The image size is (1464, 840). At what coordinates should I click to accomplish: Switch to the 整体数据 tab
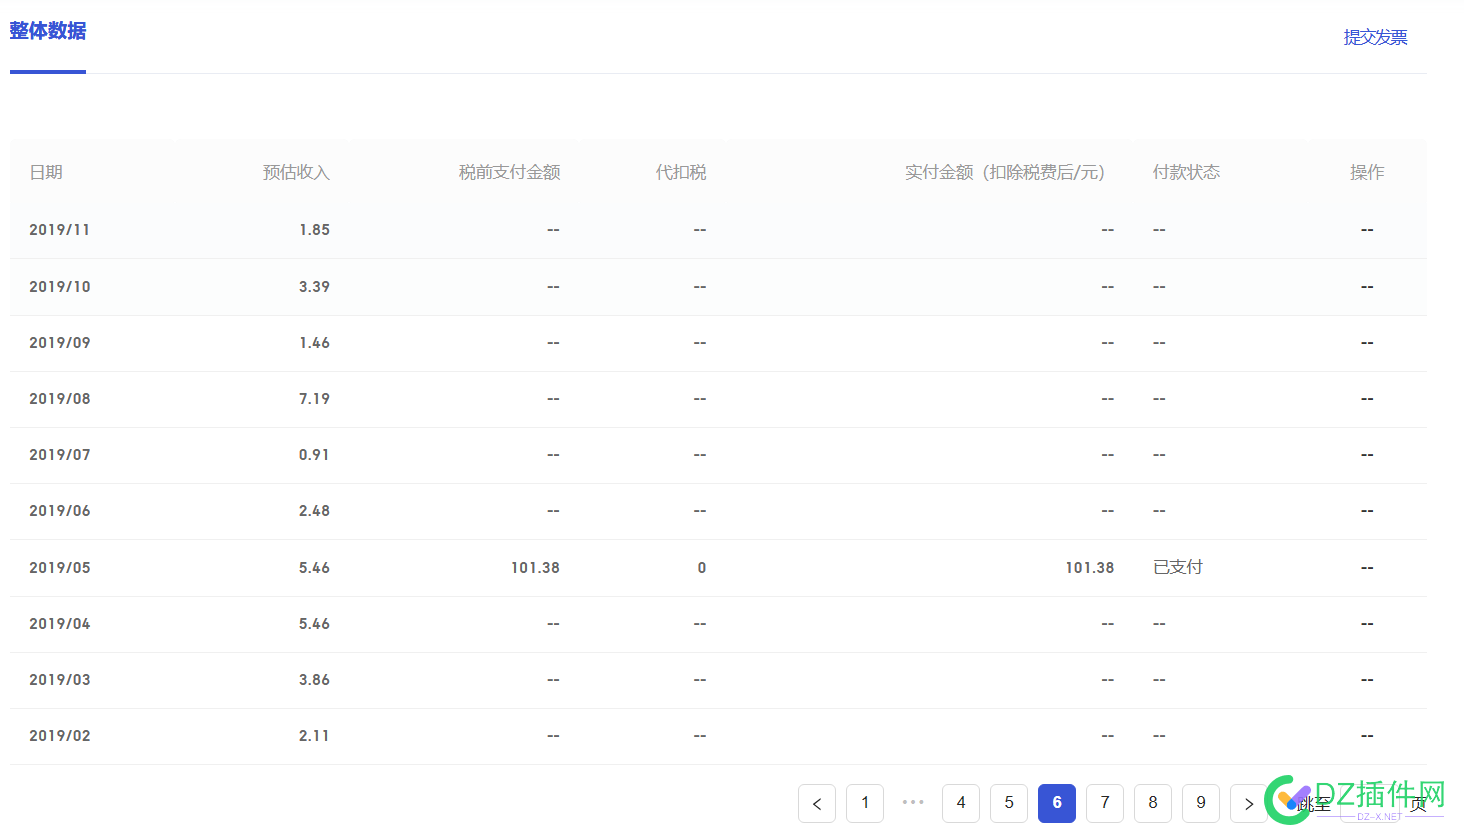click(48, 31)
